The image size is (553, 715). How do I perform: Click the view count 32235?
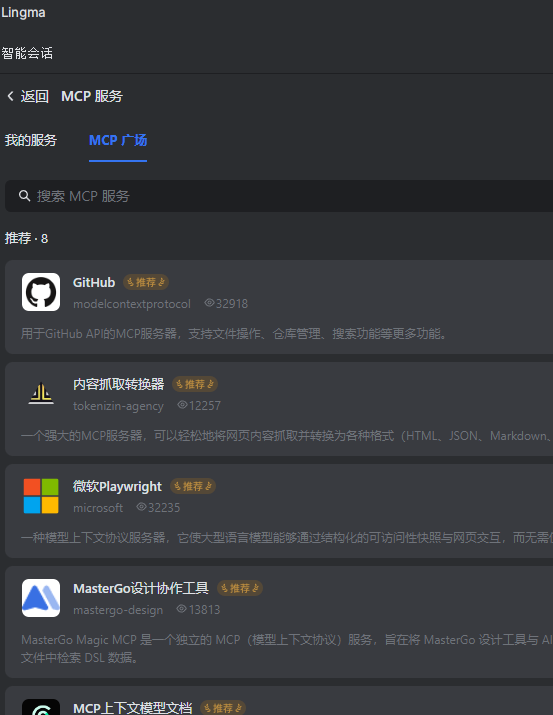coord(164,508)
